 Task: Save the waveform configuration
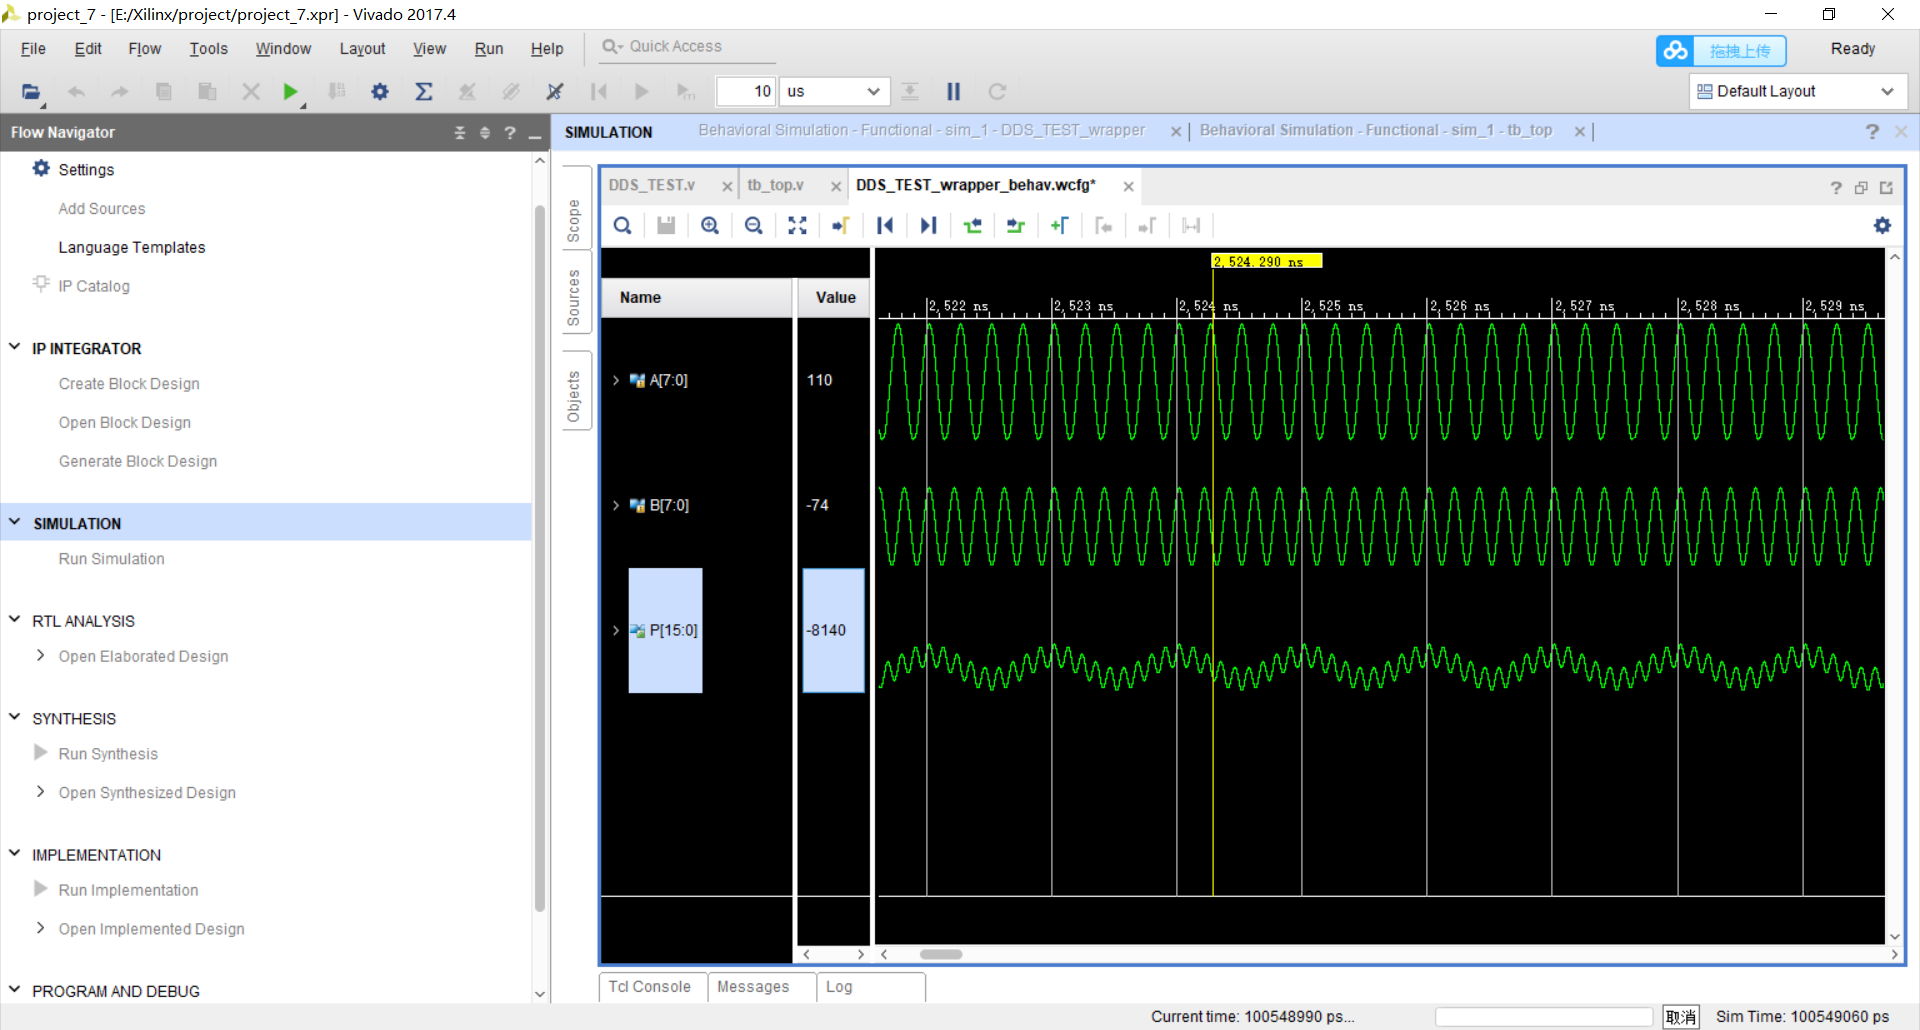pos(666,226)
